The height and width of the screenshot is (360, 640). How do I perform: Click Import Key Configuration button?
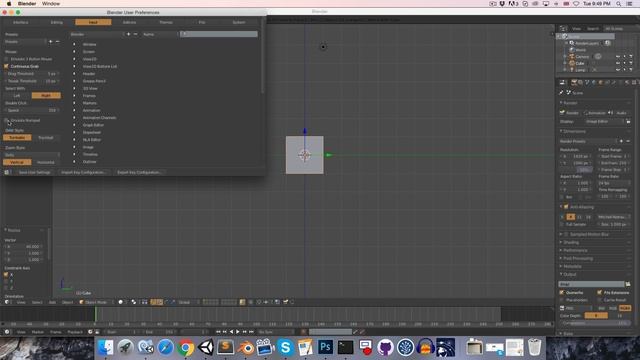tap(83, 172)
